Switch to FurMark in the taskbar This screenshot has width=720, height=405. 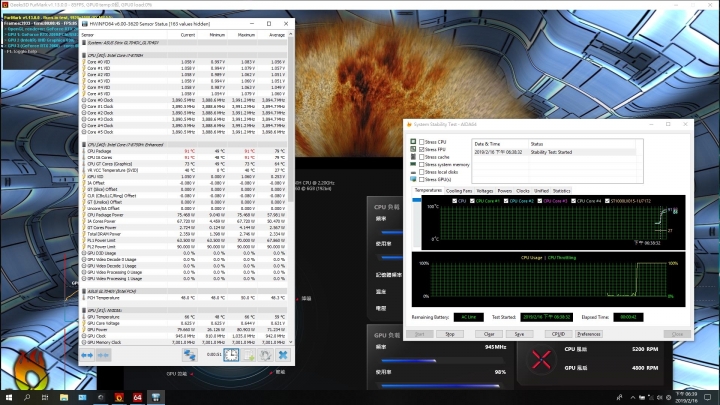pyautogui.click(x=119, y=397)
